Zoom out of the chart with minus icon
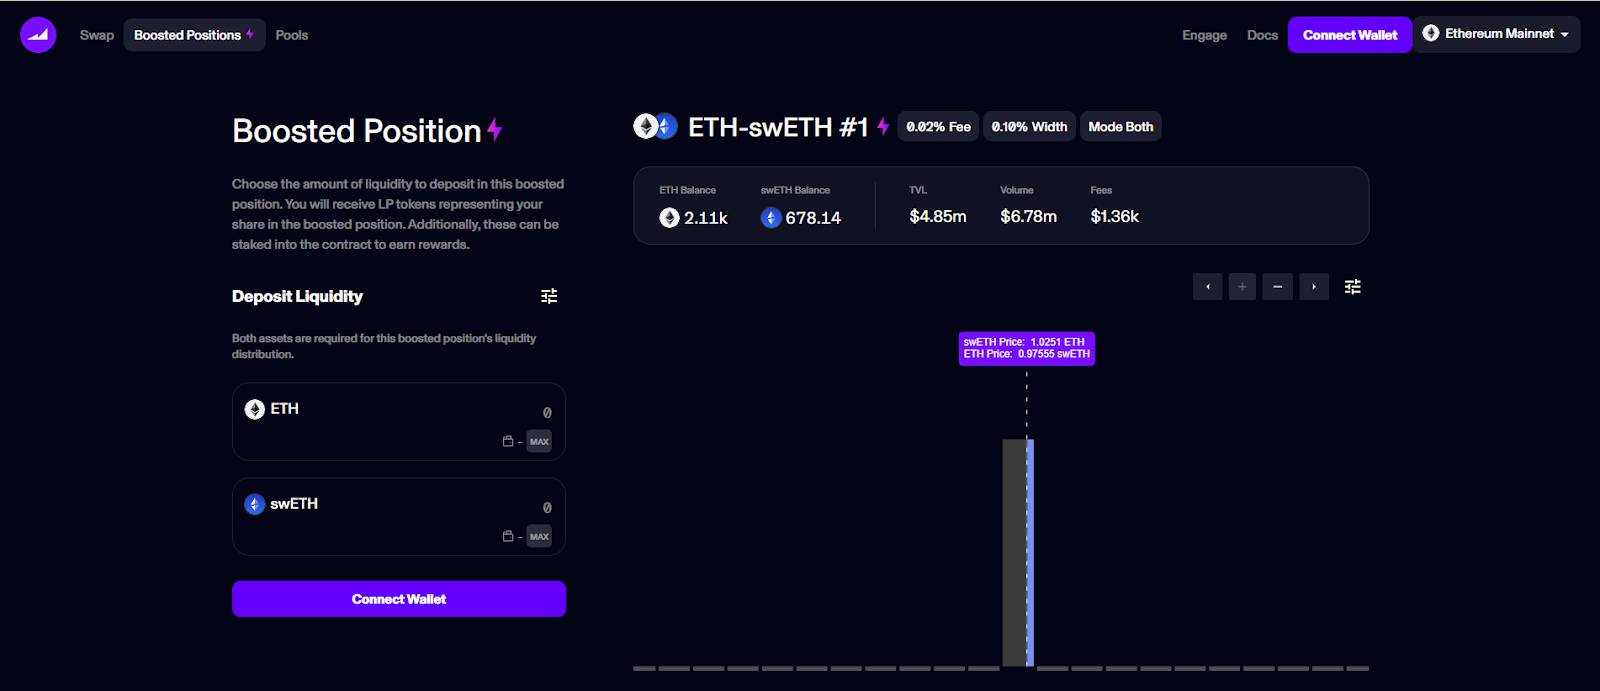Screen dimensions: 1600x691 coord(1276,287)
